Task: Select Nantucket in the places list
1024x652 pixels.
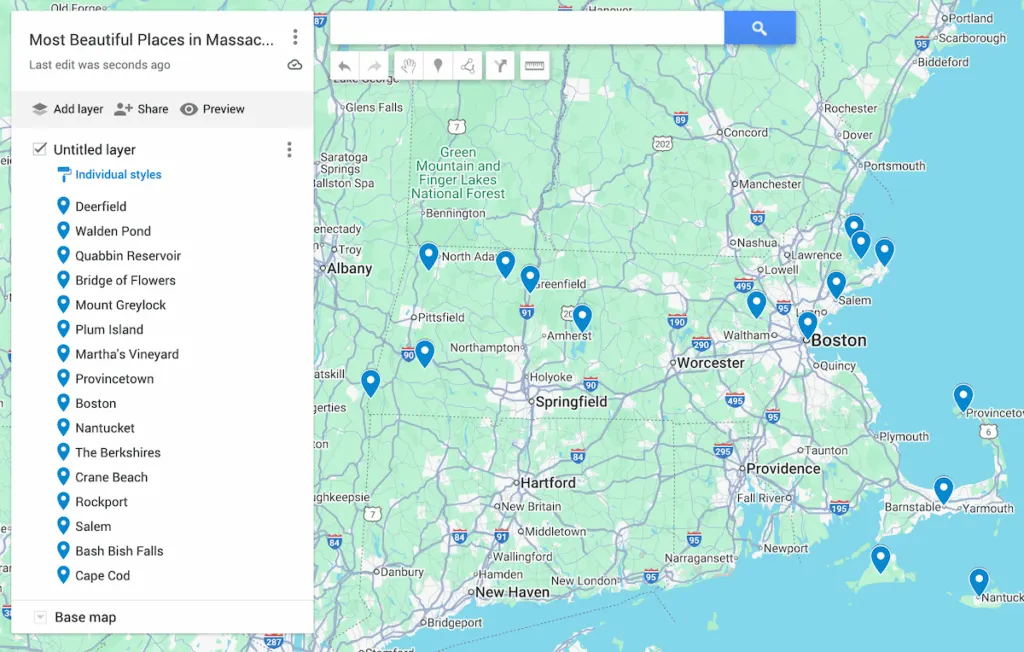Action: (x=104, y=428)
